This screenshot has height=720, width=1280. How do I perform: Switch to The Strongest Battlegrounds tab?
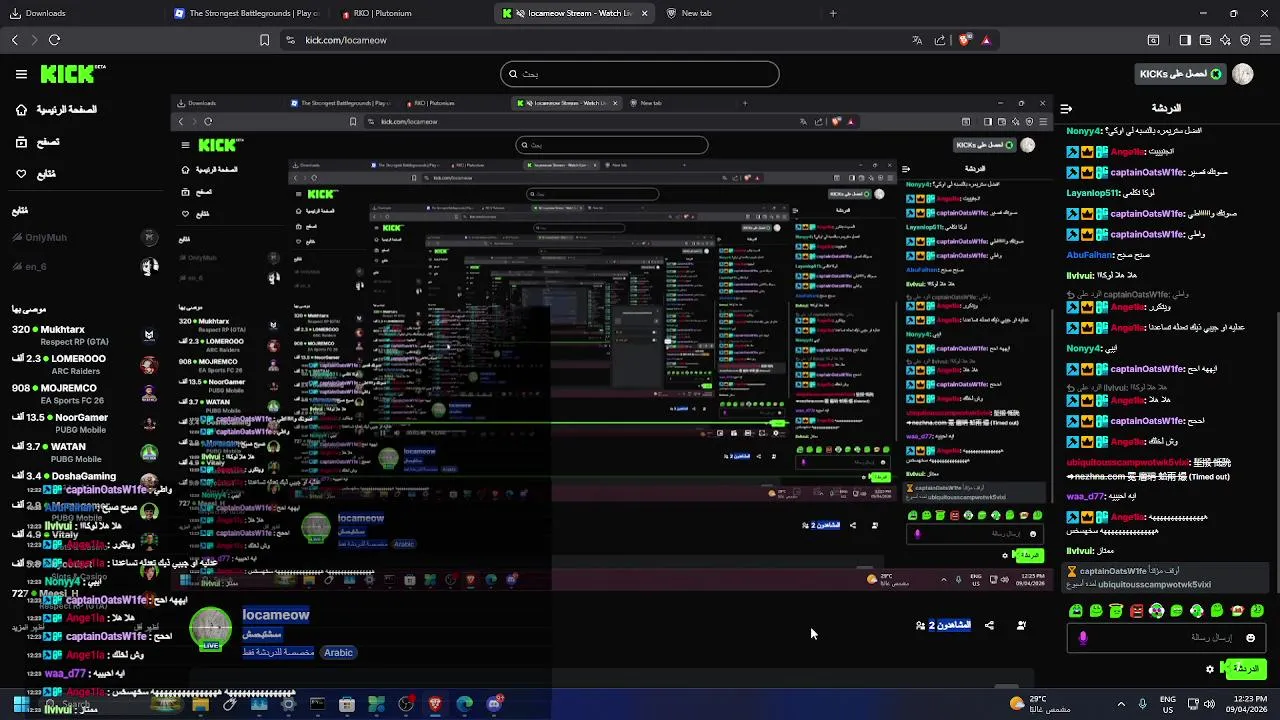click(246, 14)
